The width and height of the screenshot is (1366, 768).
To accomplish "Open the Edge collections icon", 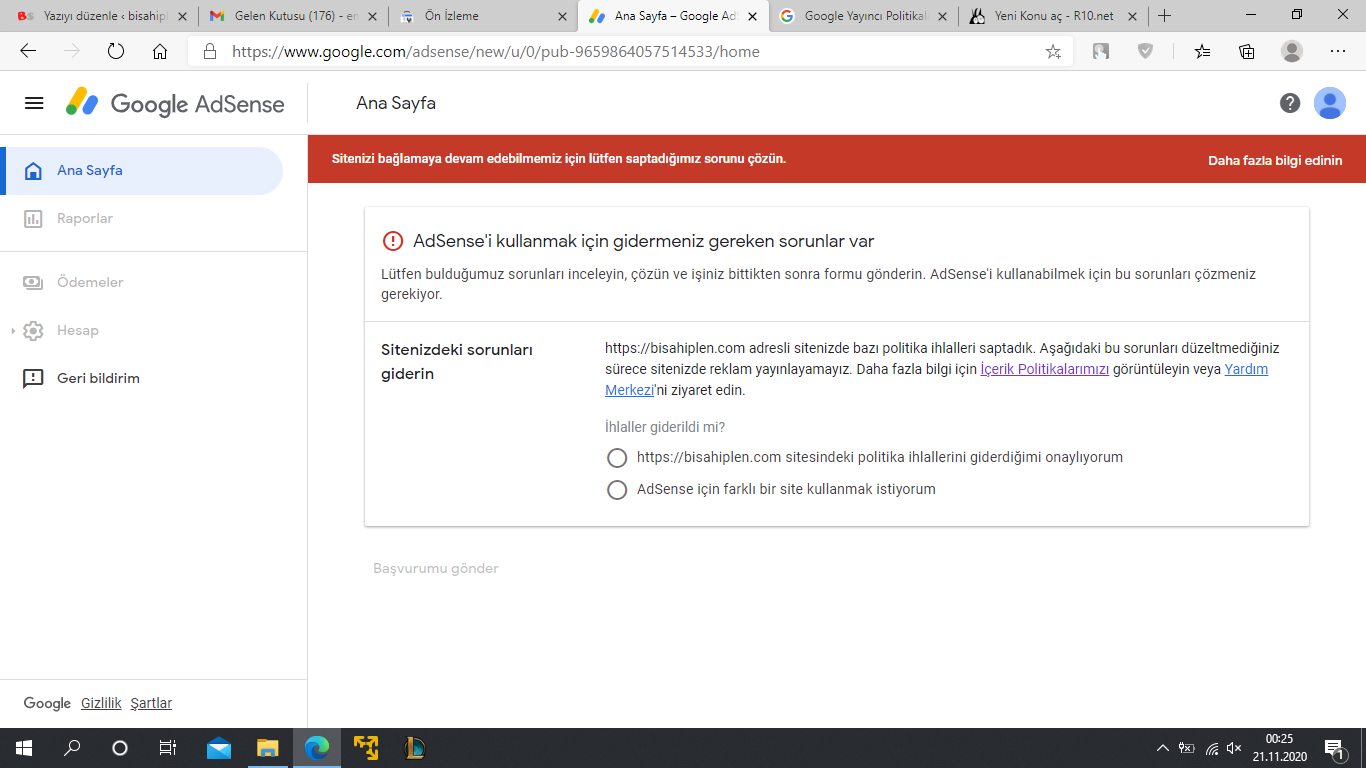I will click(x=1247, y=51).
